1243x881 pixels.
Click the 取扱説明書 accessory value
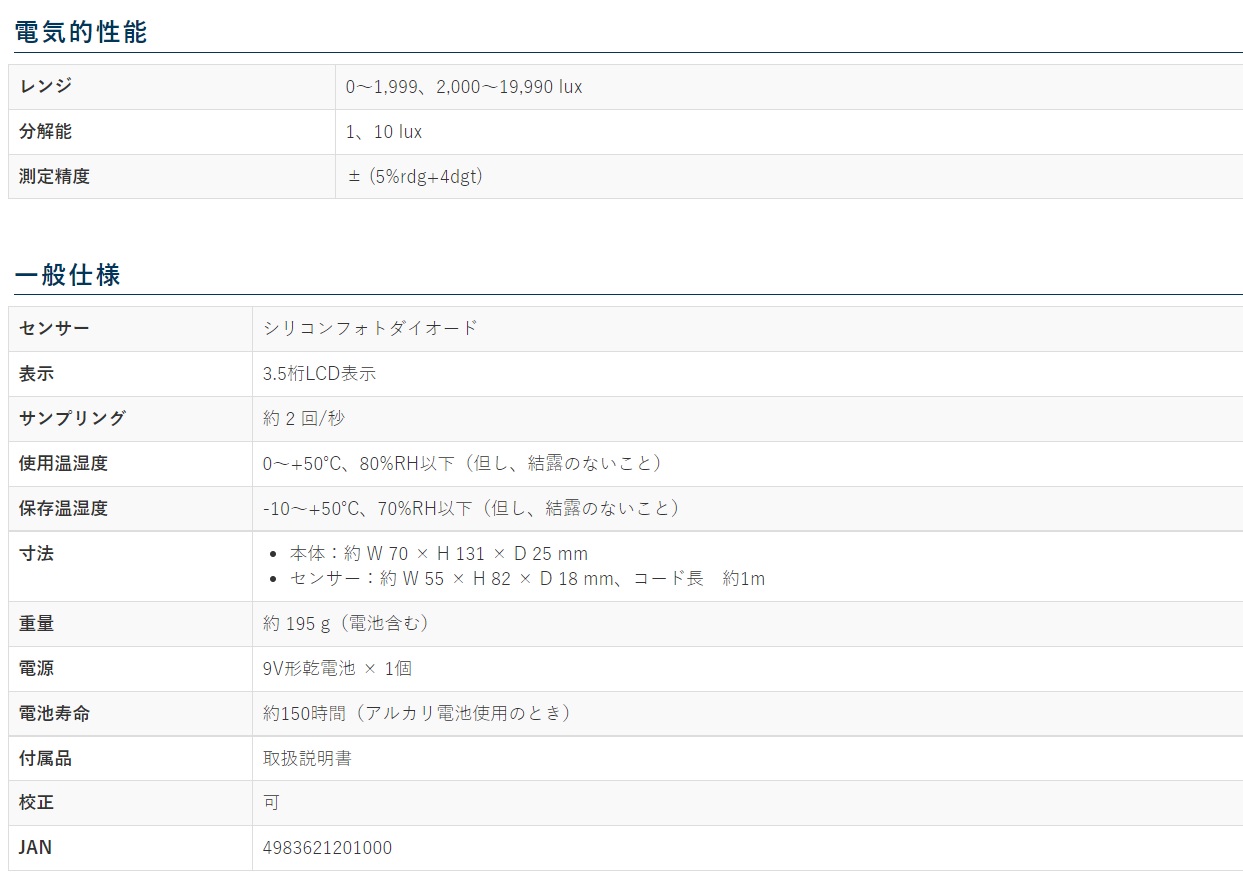(307, 759)
